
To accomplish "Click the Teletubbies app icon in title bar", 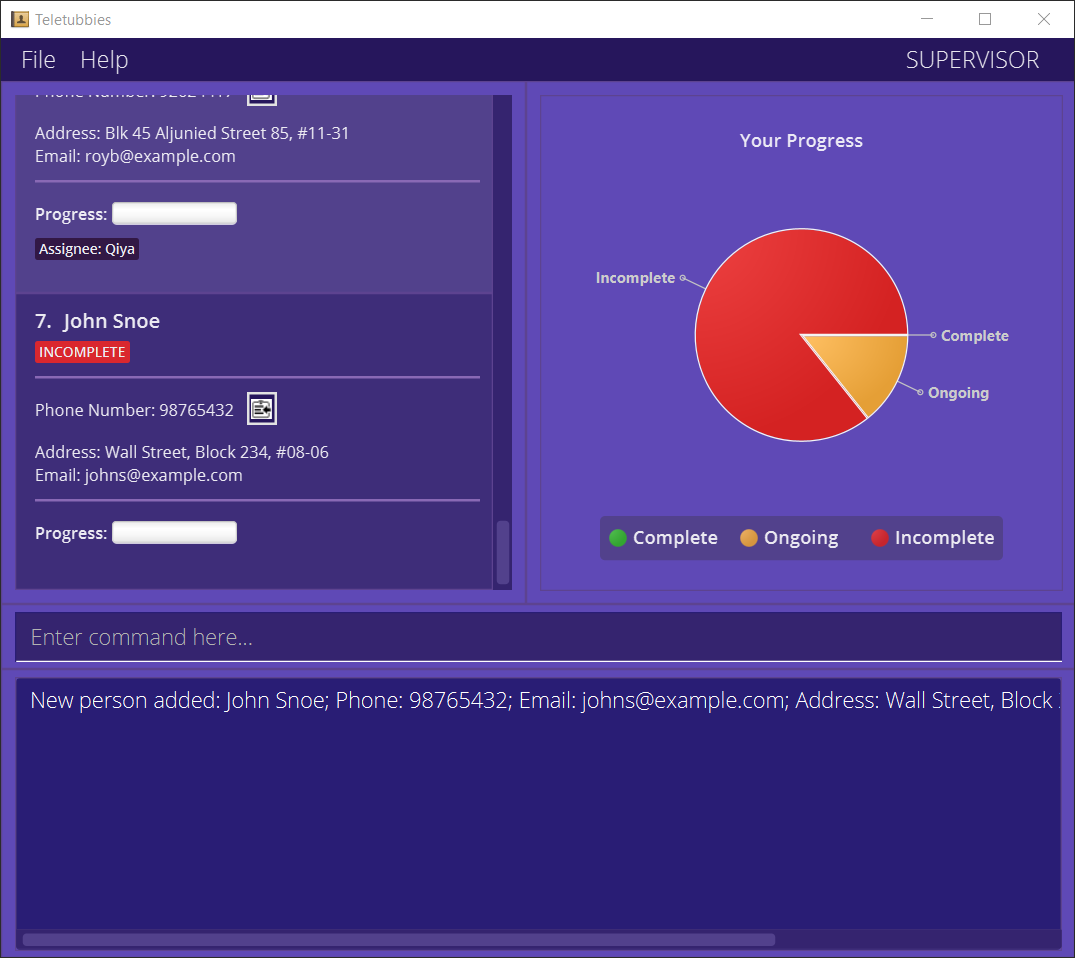I will point(19,19).
